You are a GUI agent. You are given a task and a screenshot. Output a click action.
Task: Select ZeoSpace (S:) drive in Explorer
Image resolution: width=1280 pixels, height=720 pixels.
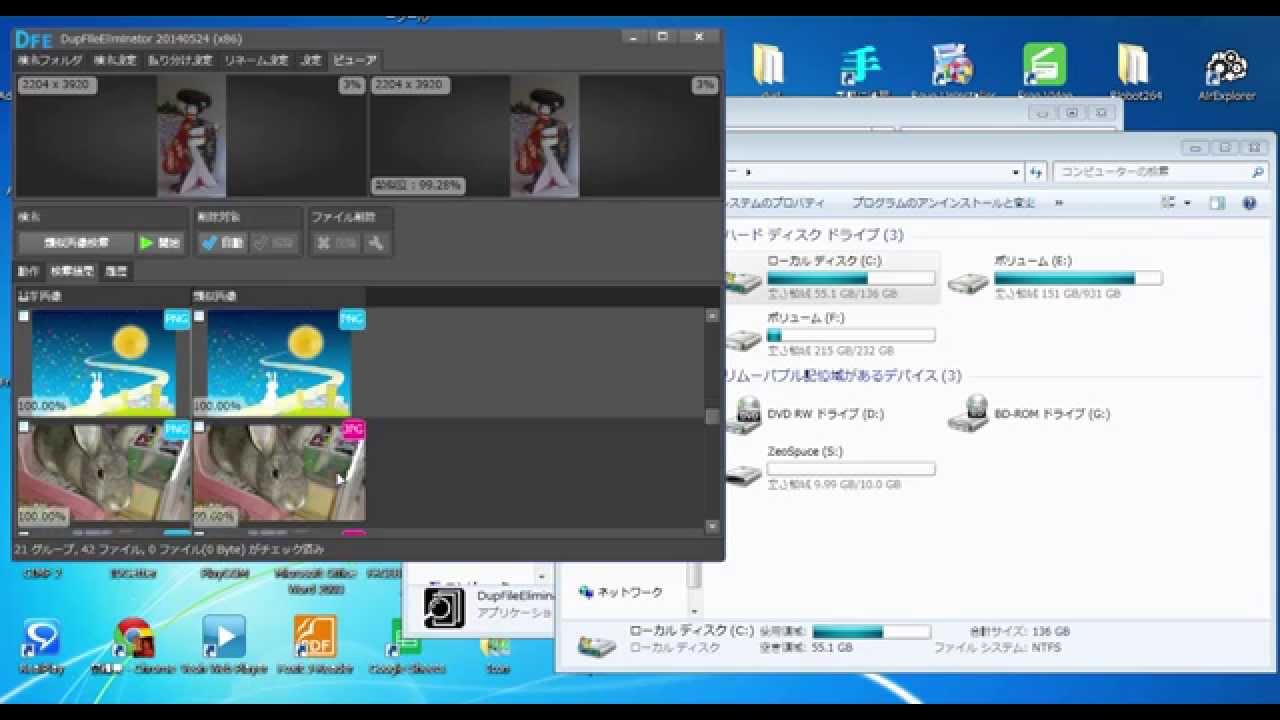point(832,468)
